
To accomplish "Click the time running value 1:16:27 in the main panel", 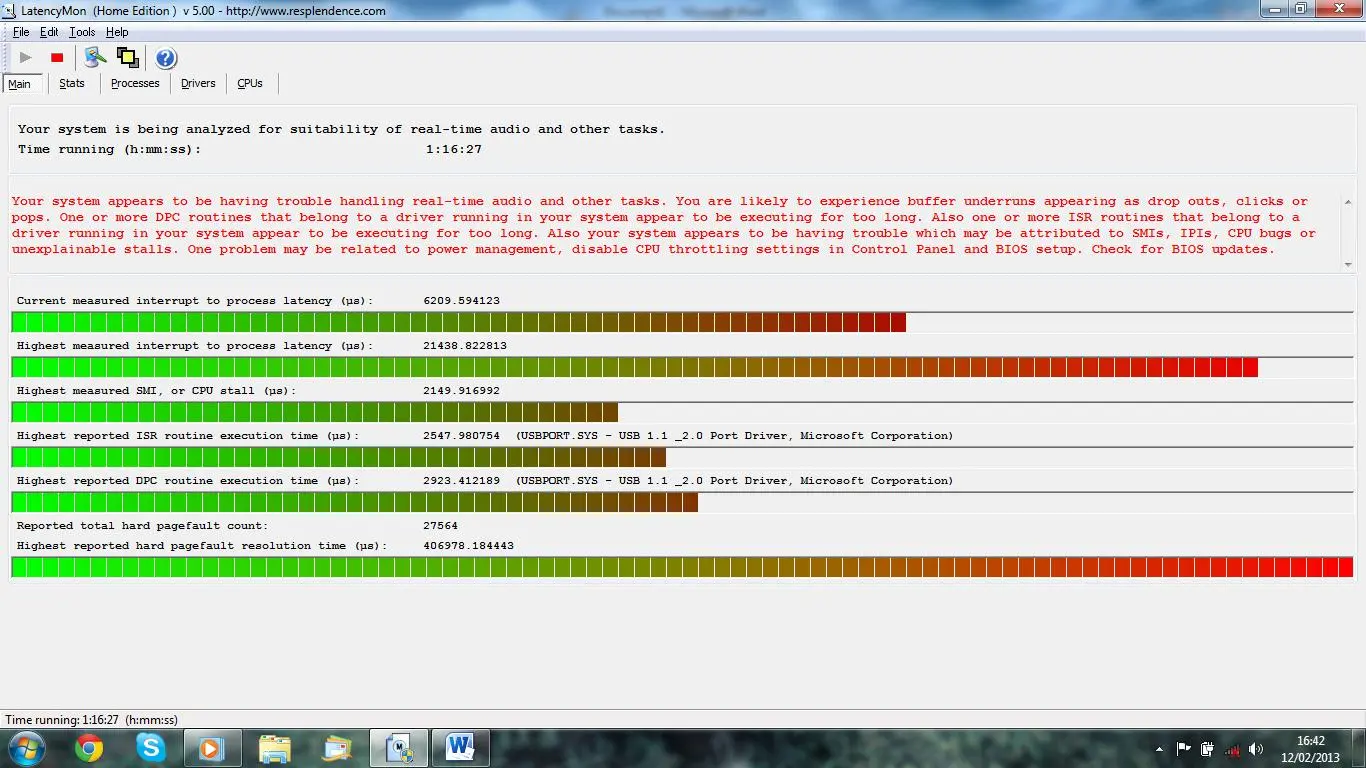I will (454, 149).
